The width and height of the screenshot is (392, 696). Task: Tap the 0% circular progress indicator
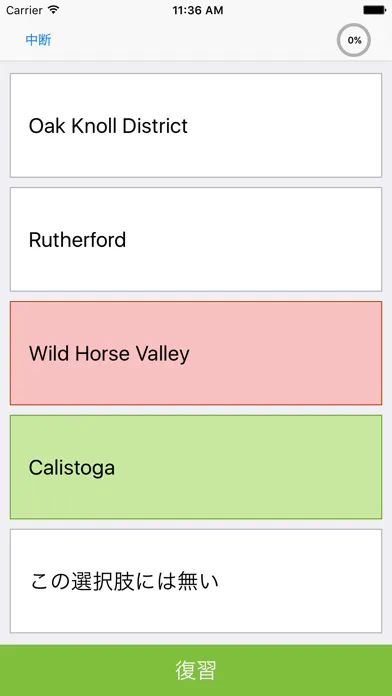click(354, 40)
